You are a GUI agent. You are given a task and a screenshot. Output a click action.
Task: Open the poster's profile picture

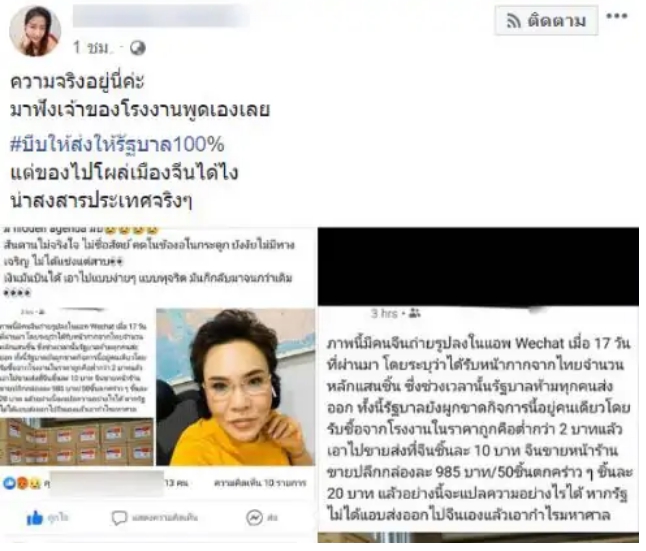[35, 31]
